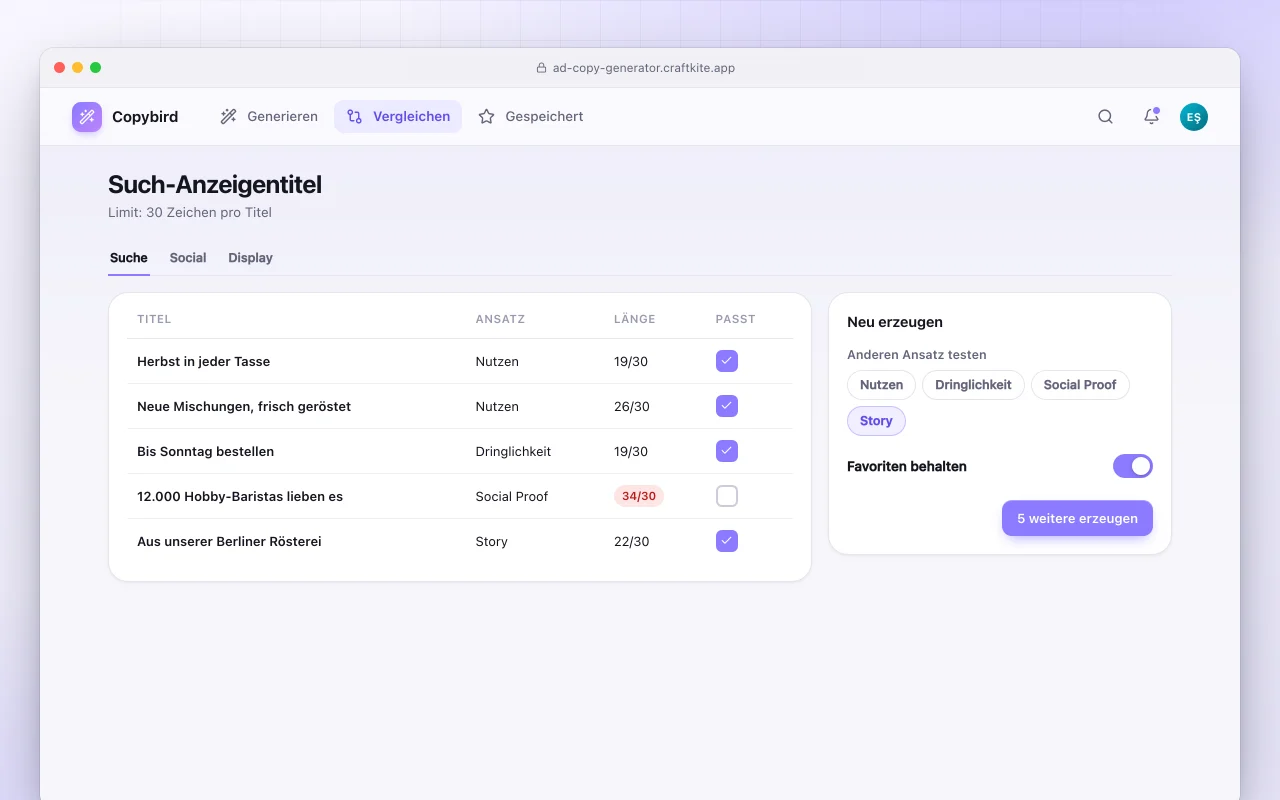Click the lock icon in address bar
Viewport: 1280px width, 800px height.
542,68
